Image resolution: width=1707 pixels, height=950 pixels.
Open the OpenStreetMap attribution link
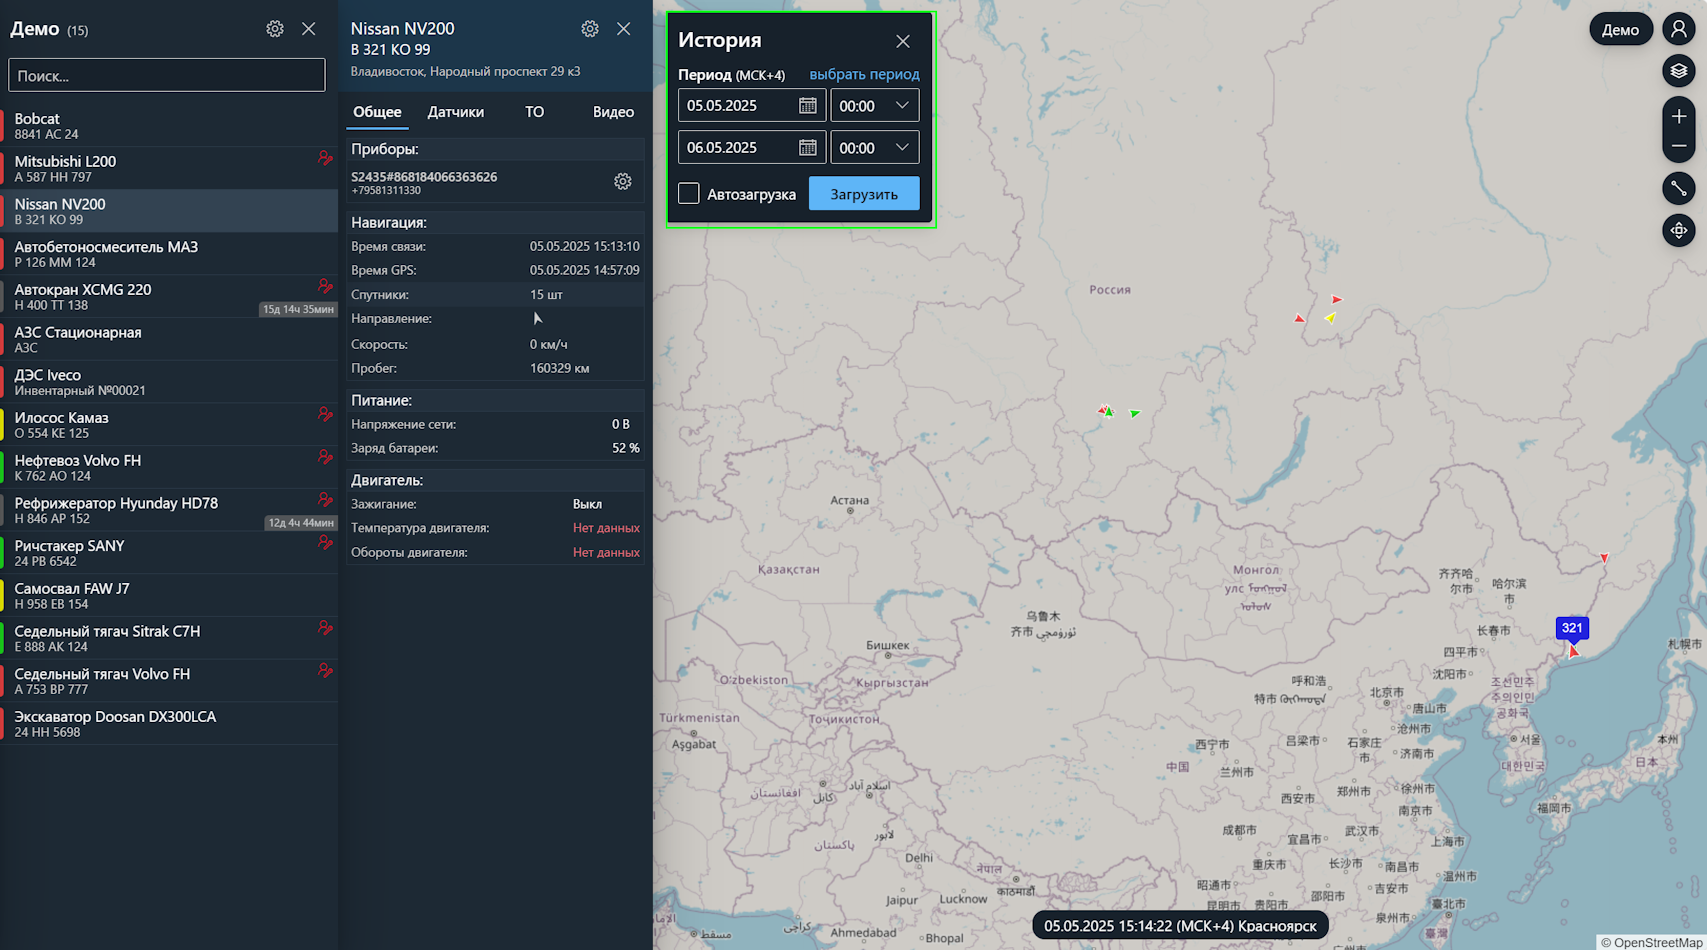tap(1656, 942)
